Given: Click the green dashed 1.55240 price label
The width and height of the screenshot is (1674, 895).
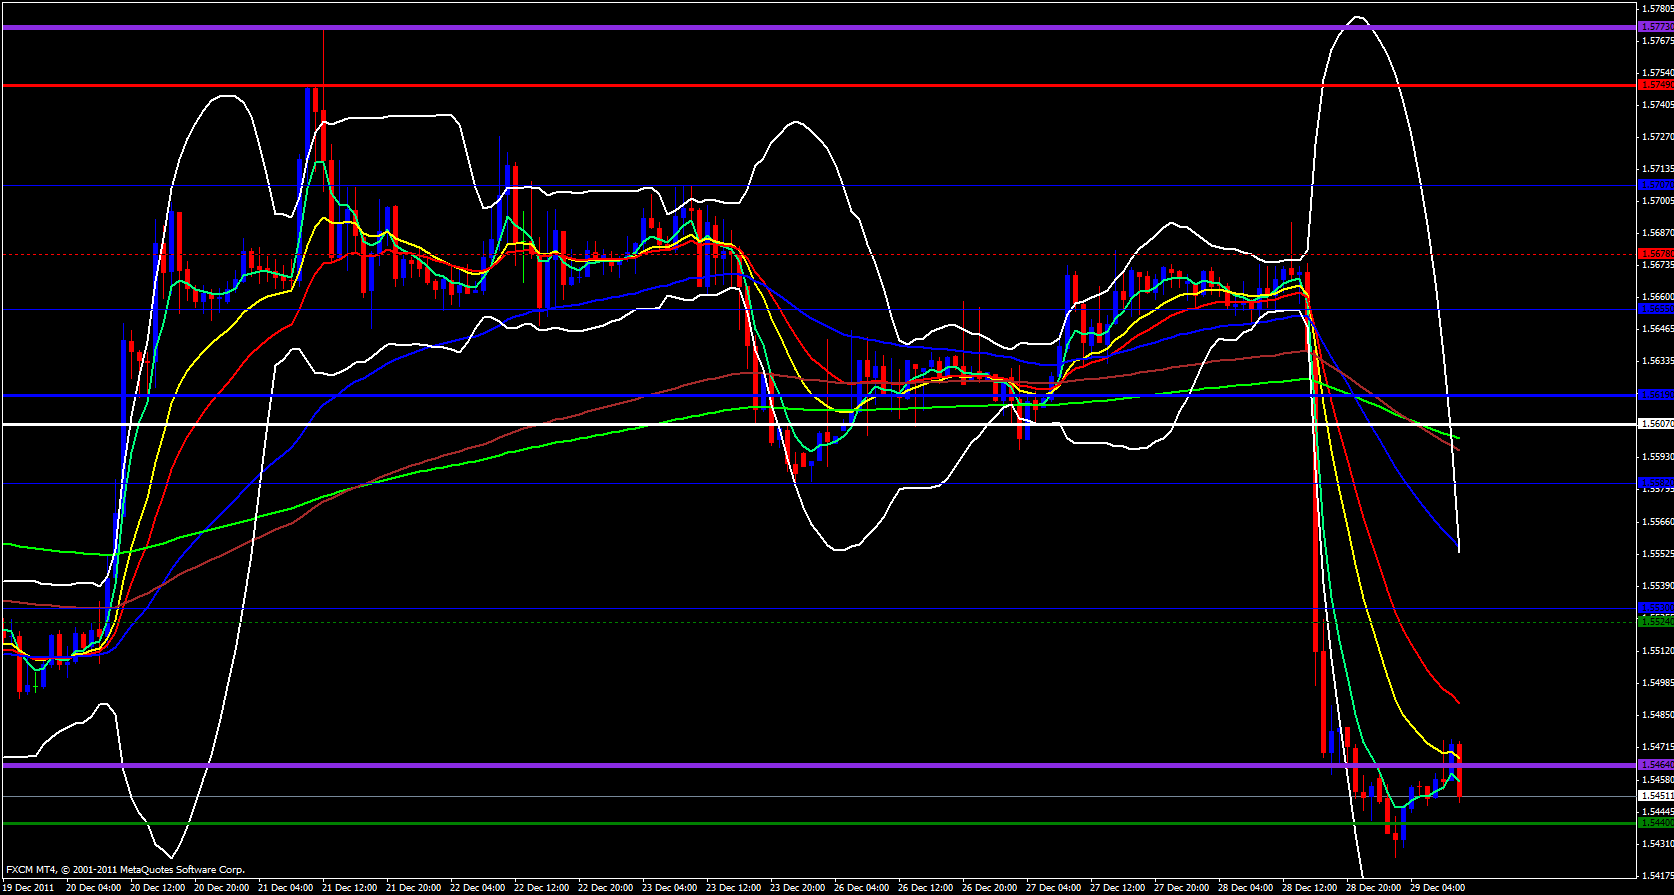Looking at the screenshot, I should point(1656,622).
